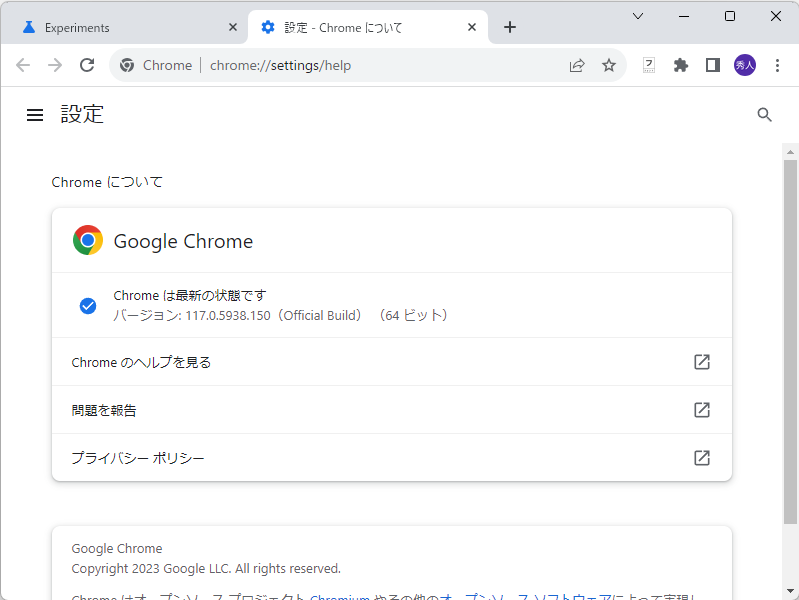Minimize the Chrome window
This screenshot has width=799, height=600.
pyautogui.click(x=684, y=16)
